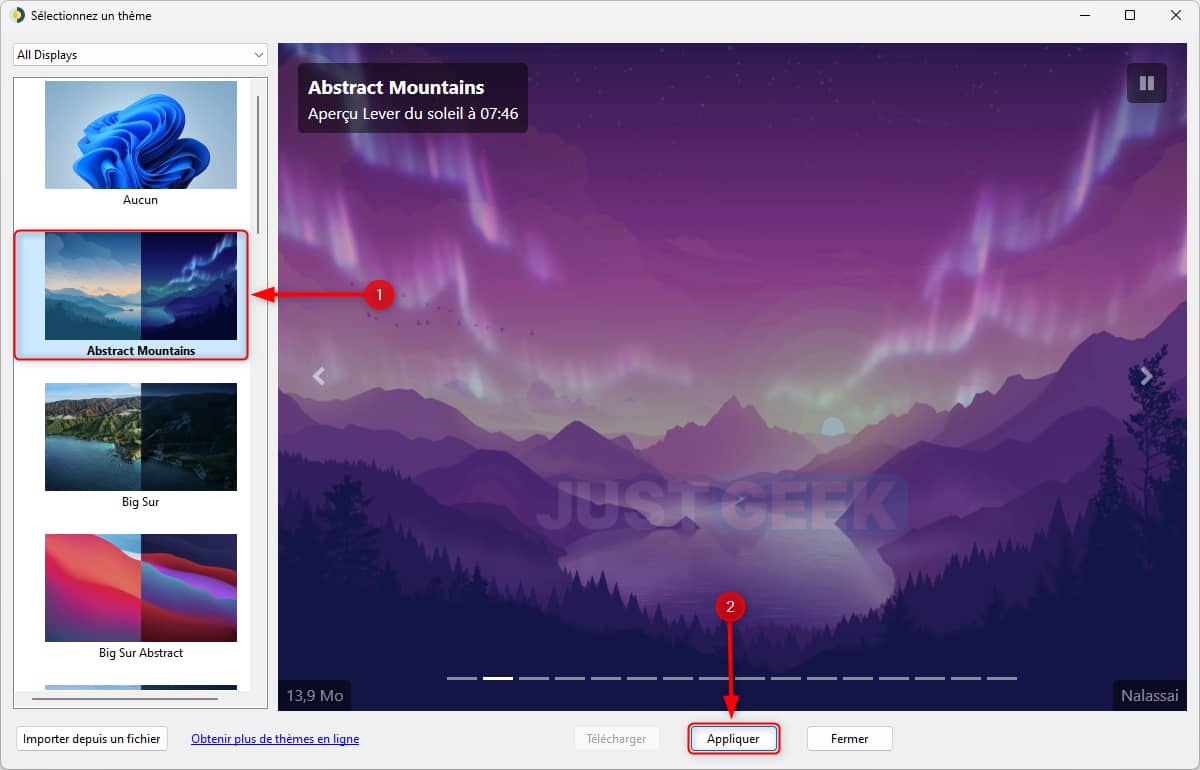Minimize the theme selection window

click(1084, 15)
